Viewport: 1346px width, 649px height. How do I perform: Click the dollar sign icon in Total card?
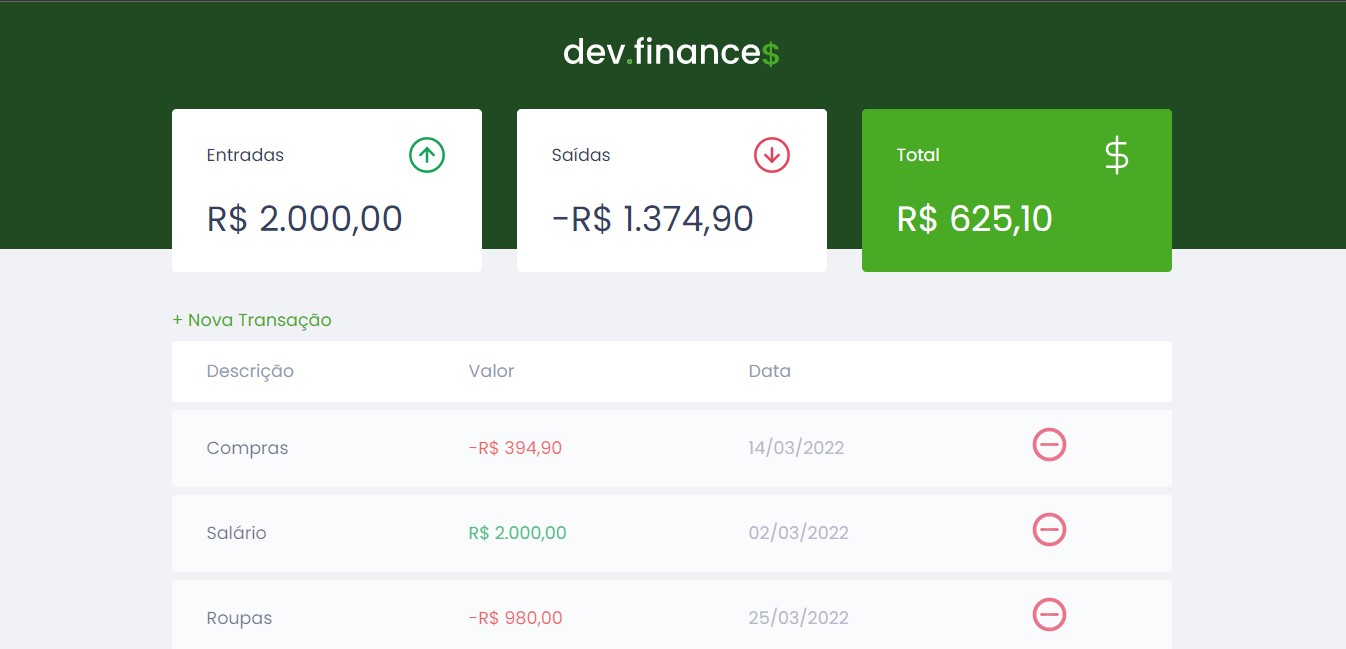1116,156
